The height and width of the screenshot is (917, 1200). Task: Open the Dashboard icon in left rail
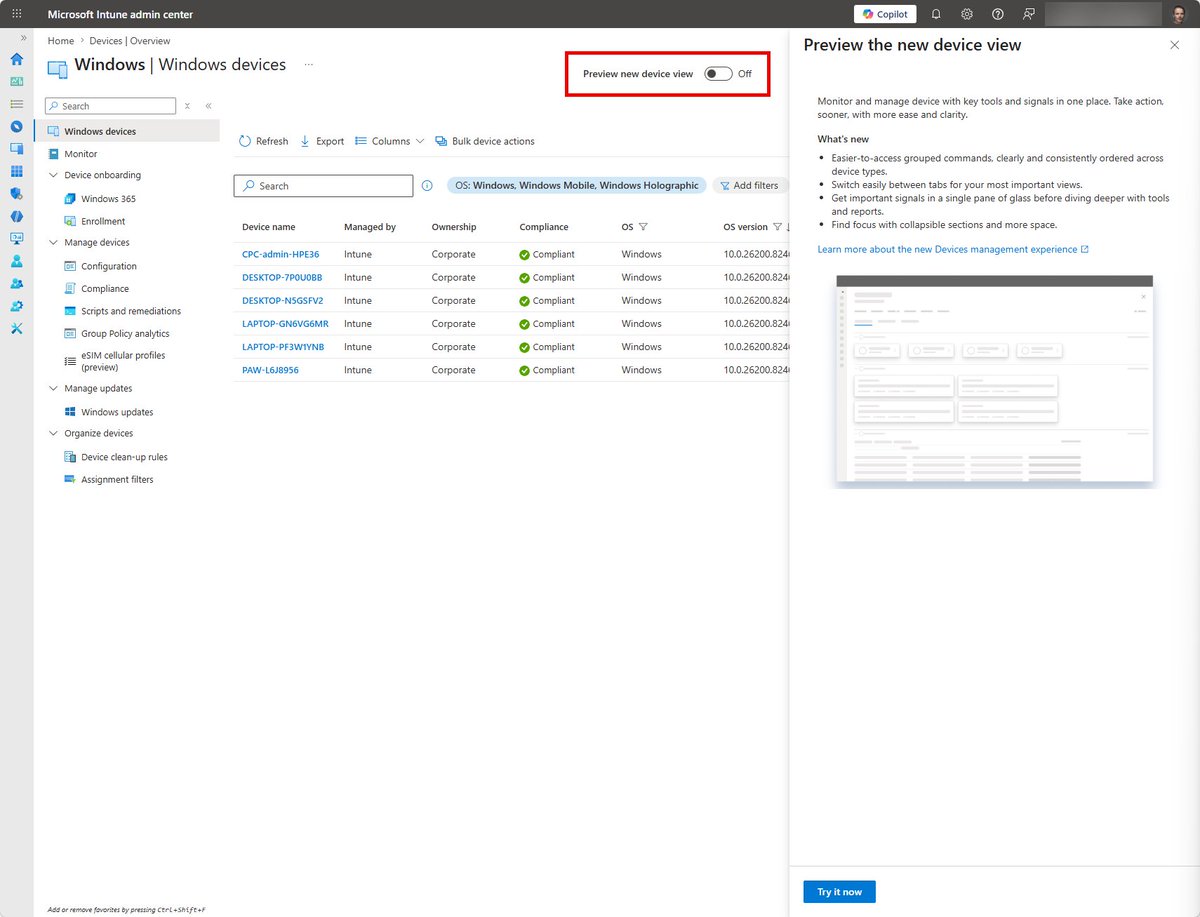[16, 81]
